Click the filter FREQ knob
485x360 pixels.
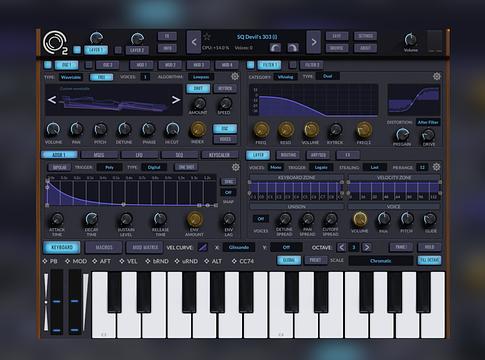[x=261, y=130]
